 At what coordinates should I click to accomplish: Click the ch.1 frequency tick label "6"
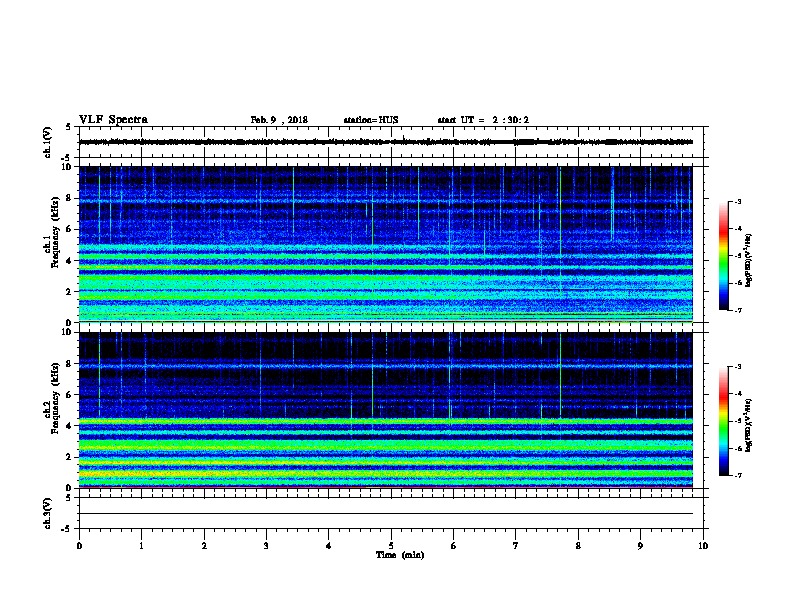tap(69, 229)
